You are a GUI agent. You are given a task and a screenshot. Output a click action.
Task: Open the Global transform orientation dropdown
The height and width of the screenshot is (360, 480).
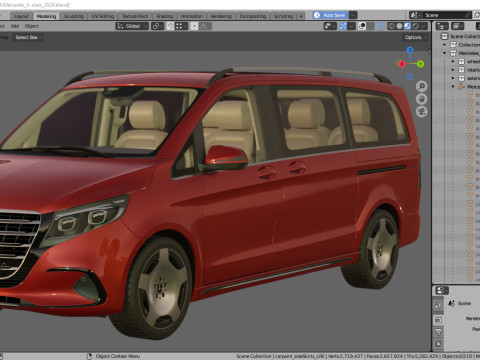(x=132, y=26)
